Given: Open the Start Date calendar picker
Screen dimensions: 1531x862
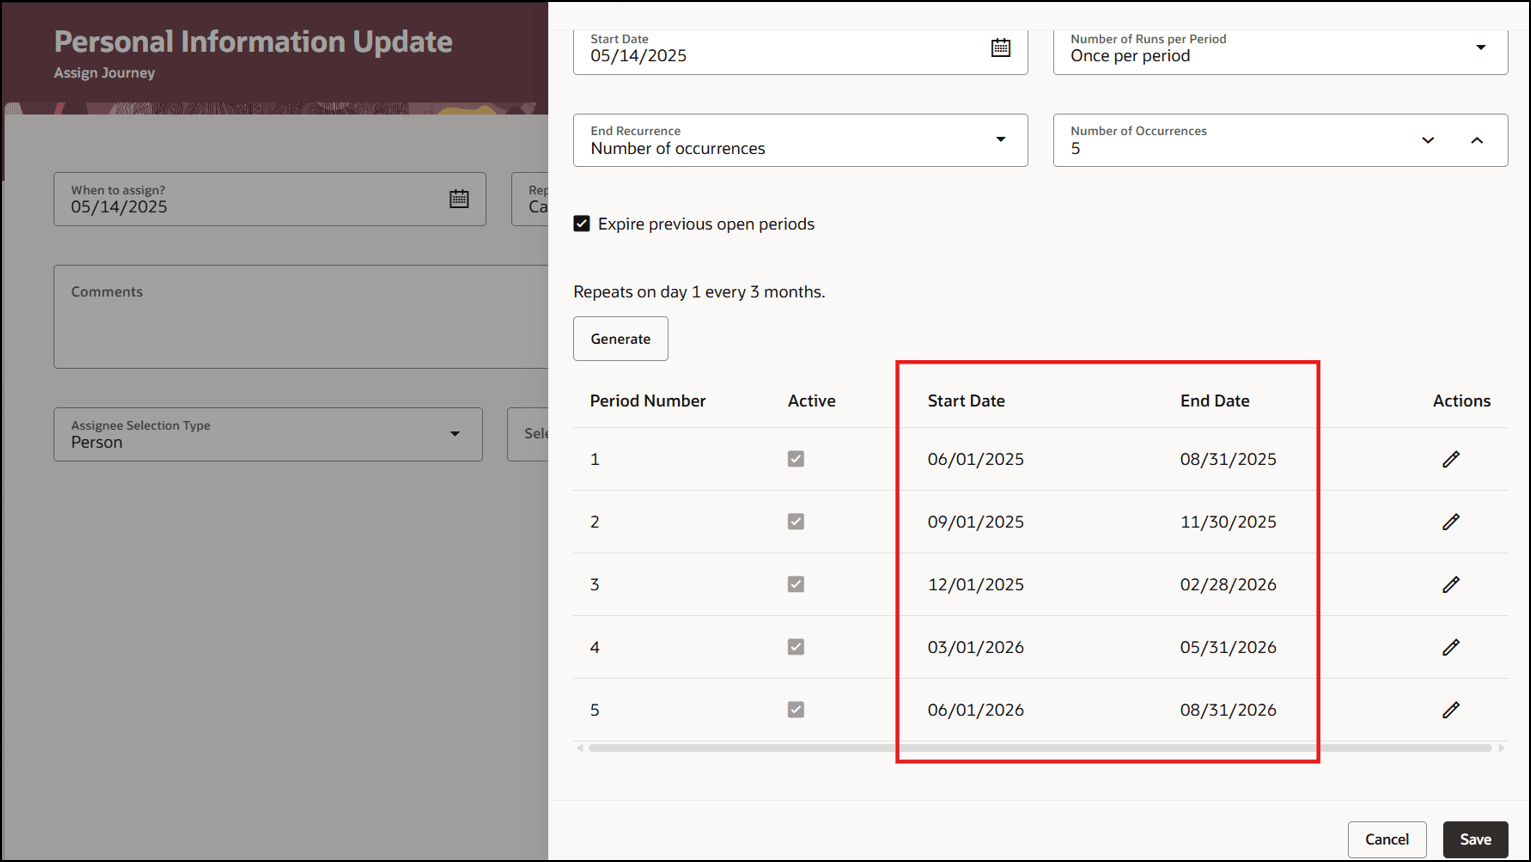Looking at the screenshot, I should (x=1000, y=47).
